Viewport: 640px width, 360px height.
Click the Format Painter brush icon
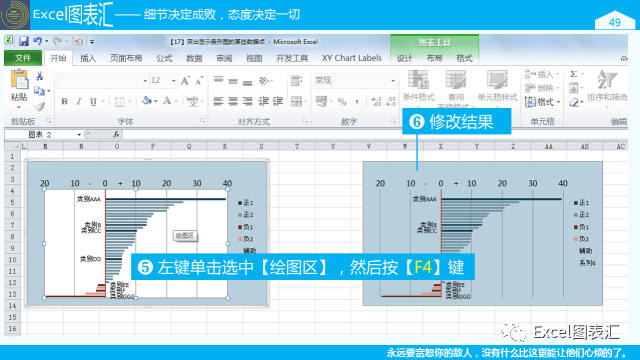(x=40, y=107)
